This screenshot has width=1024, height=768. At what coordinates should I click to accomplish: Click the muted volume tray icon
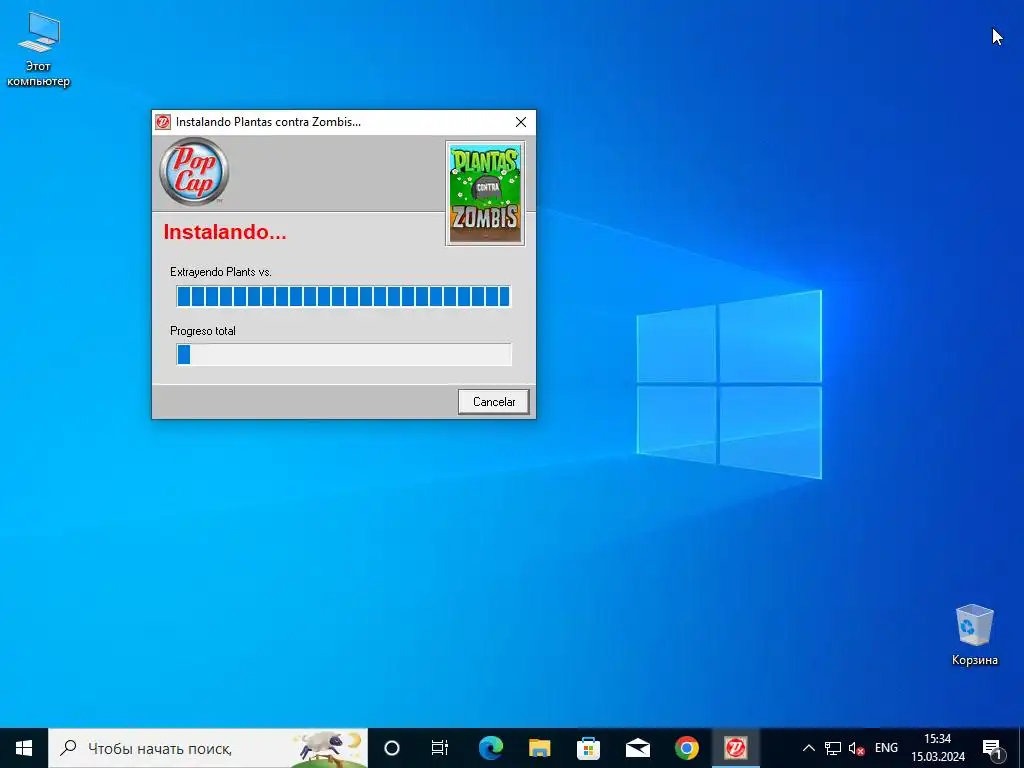coord(856,748)
